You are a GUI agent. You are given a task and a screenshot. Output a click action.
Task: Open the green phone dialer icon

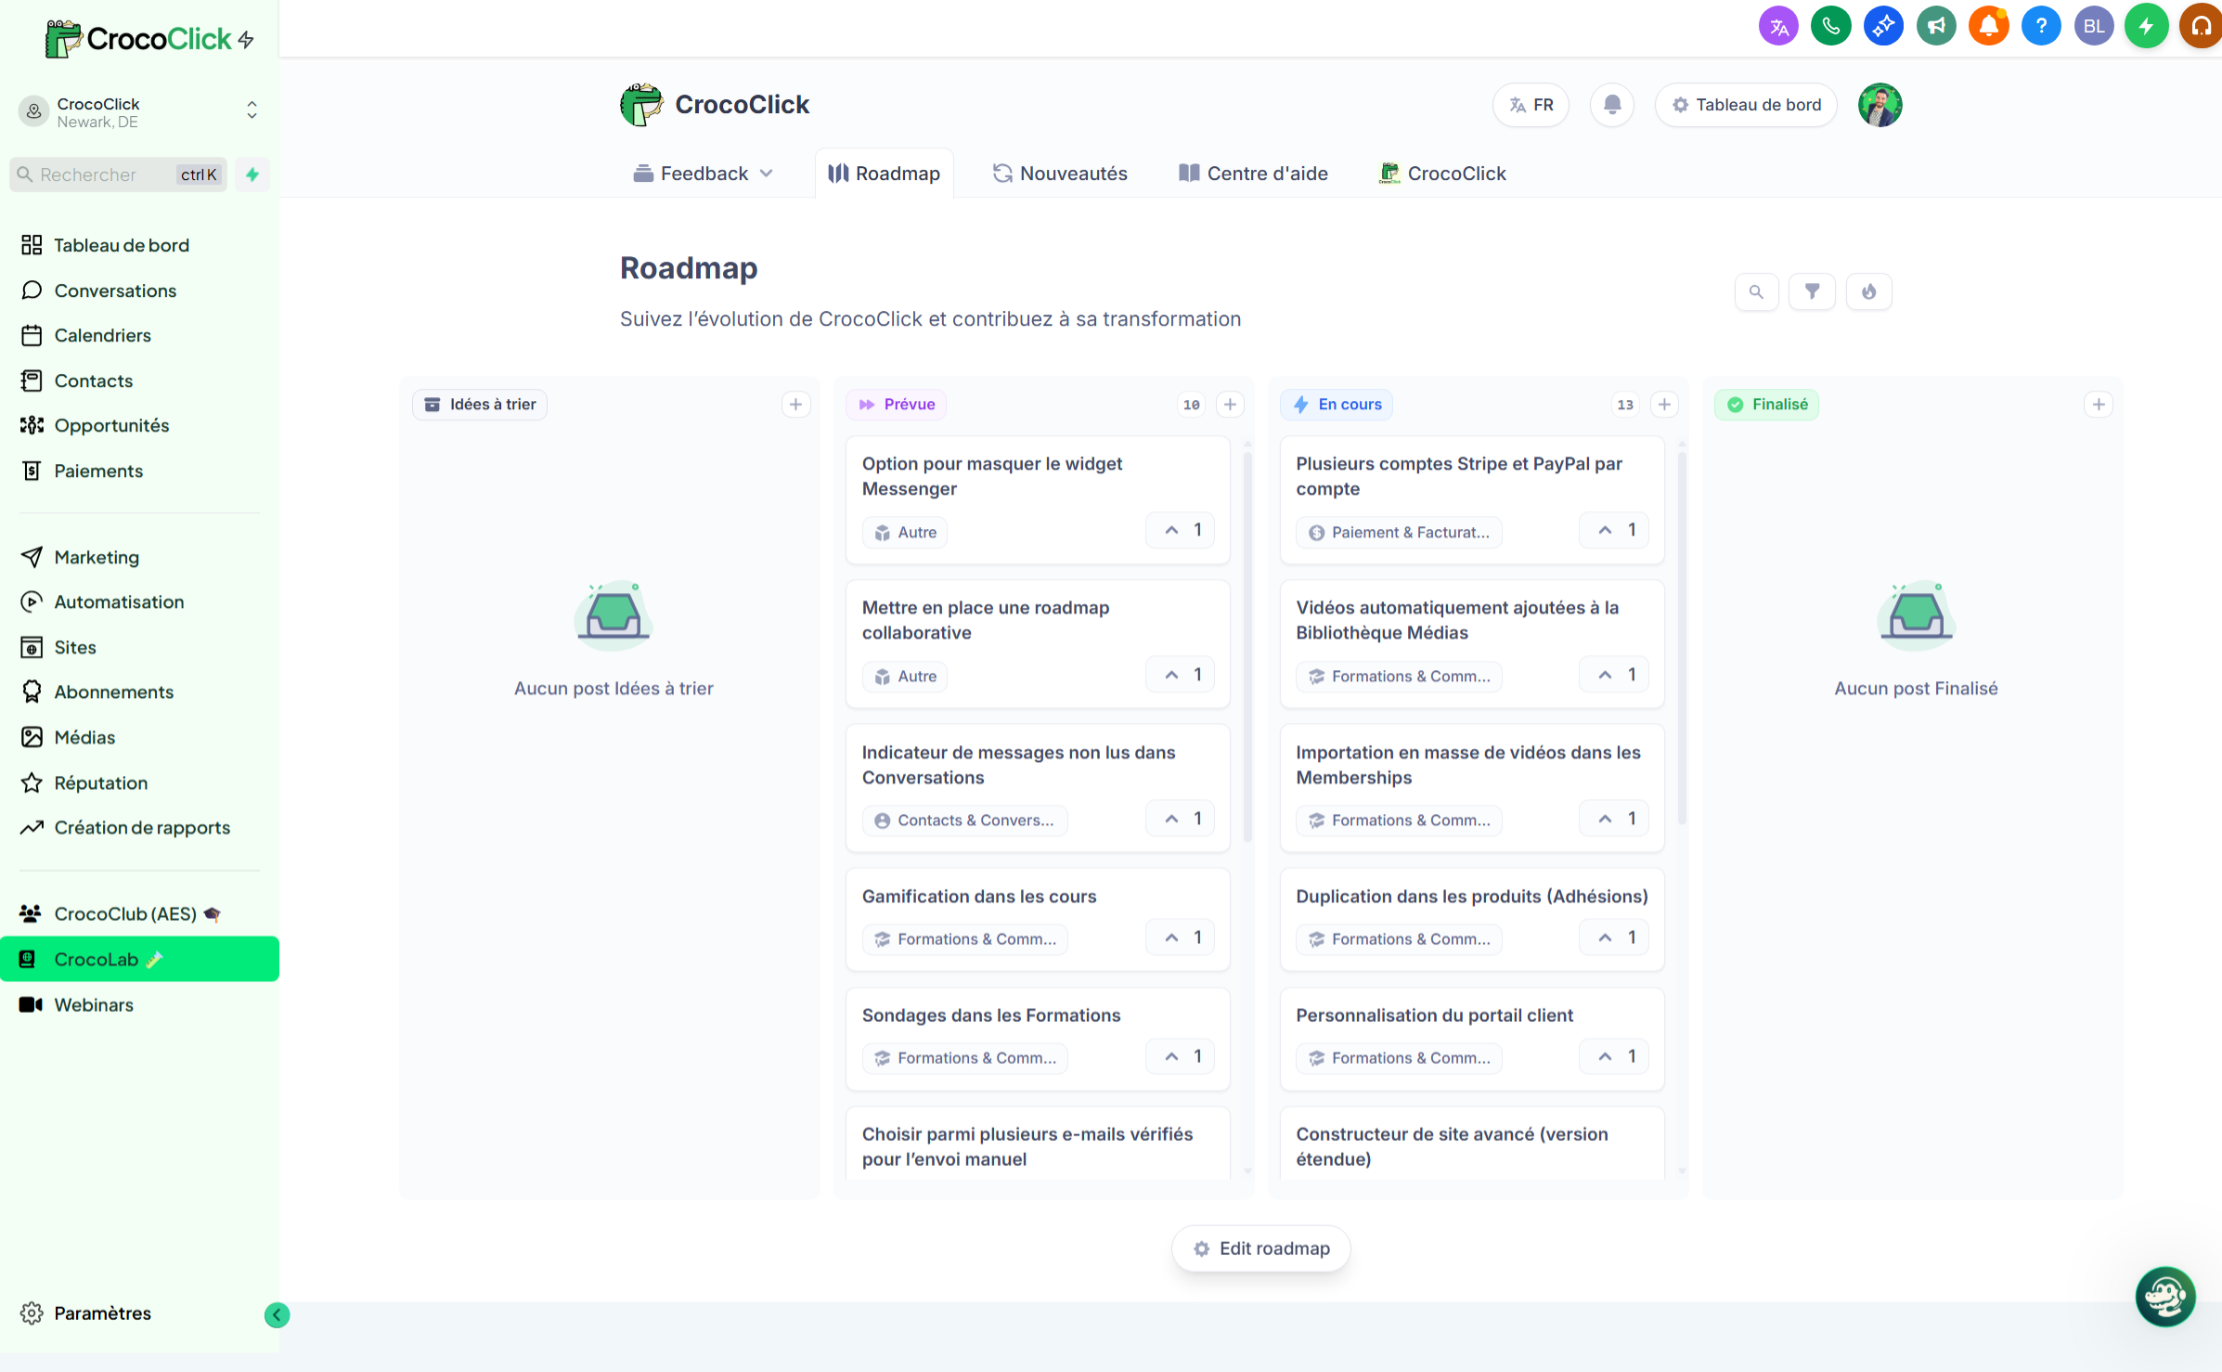tap(1831, 27)
